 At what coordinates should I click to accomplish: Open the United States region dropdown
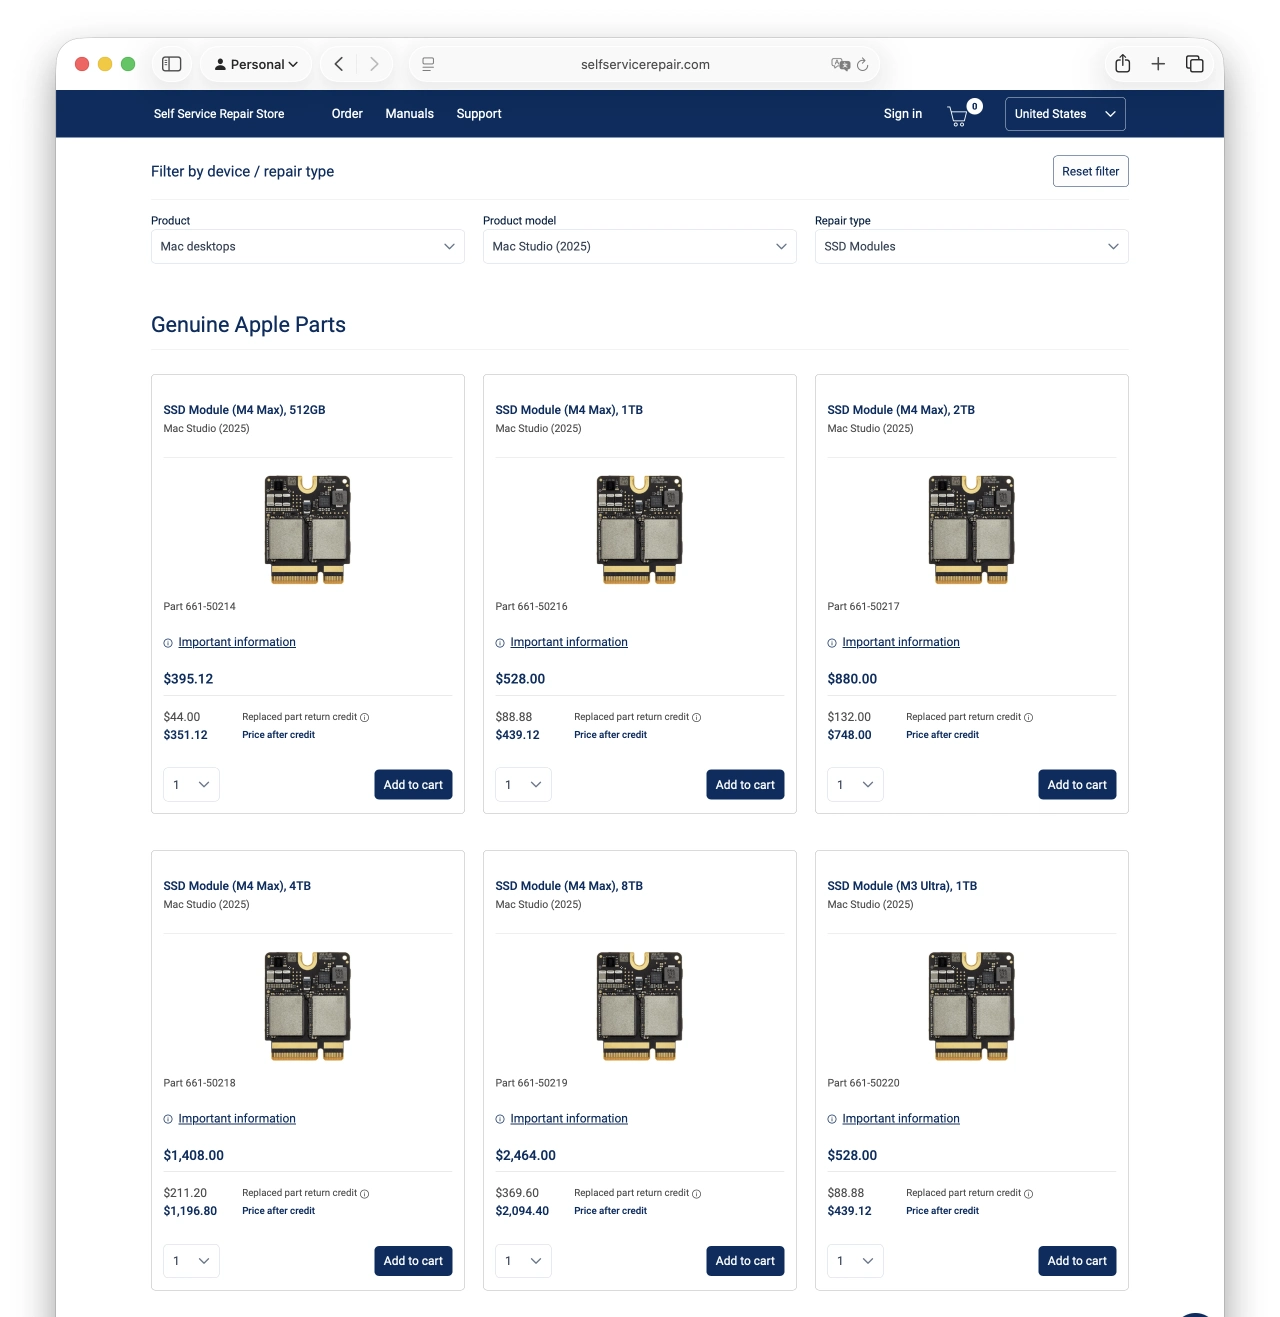[x=1065, y=114]
